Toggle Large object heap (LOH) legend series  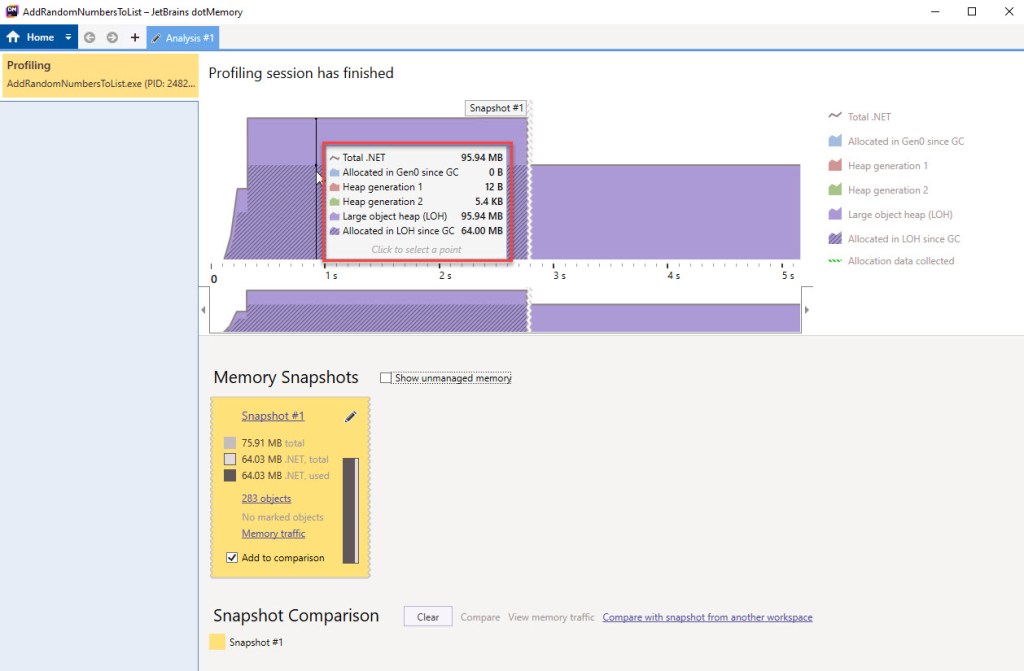(x=835, y=214)
